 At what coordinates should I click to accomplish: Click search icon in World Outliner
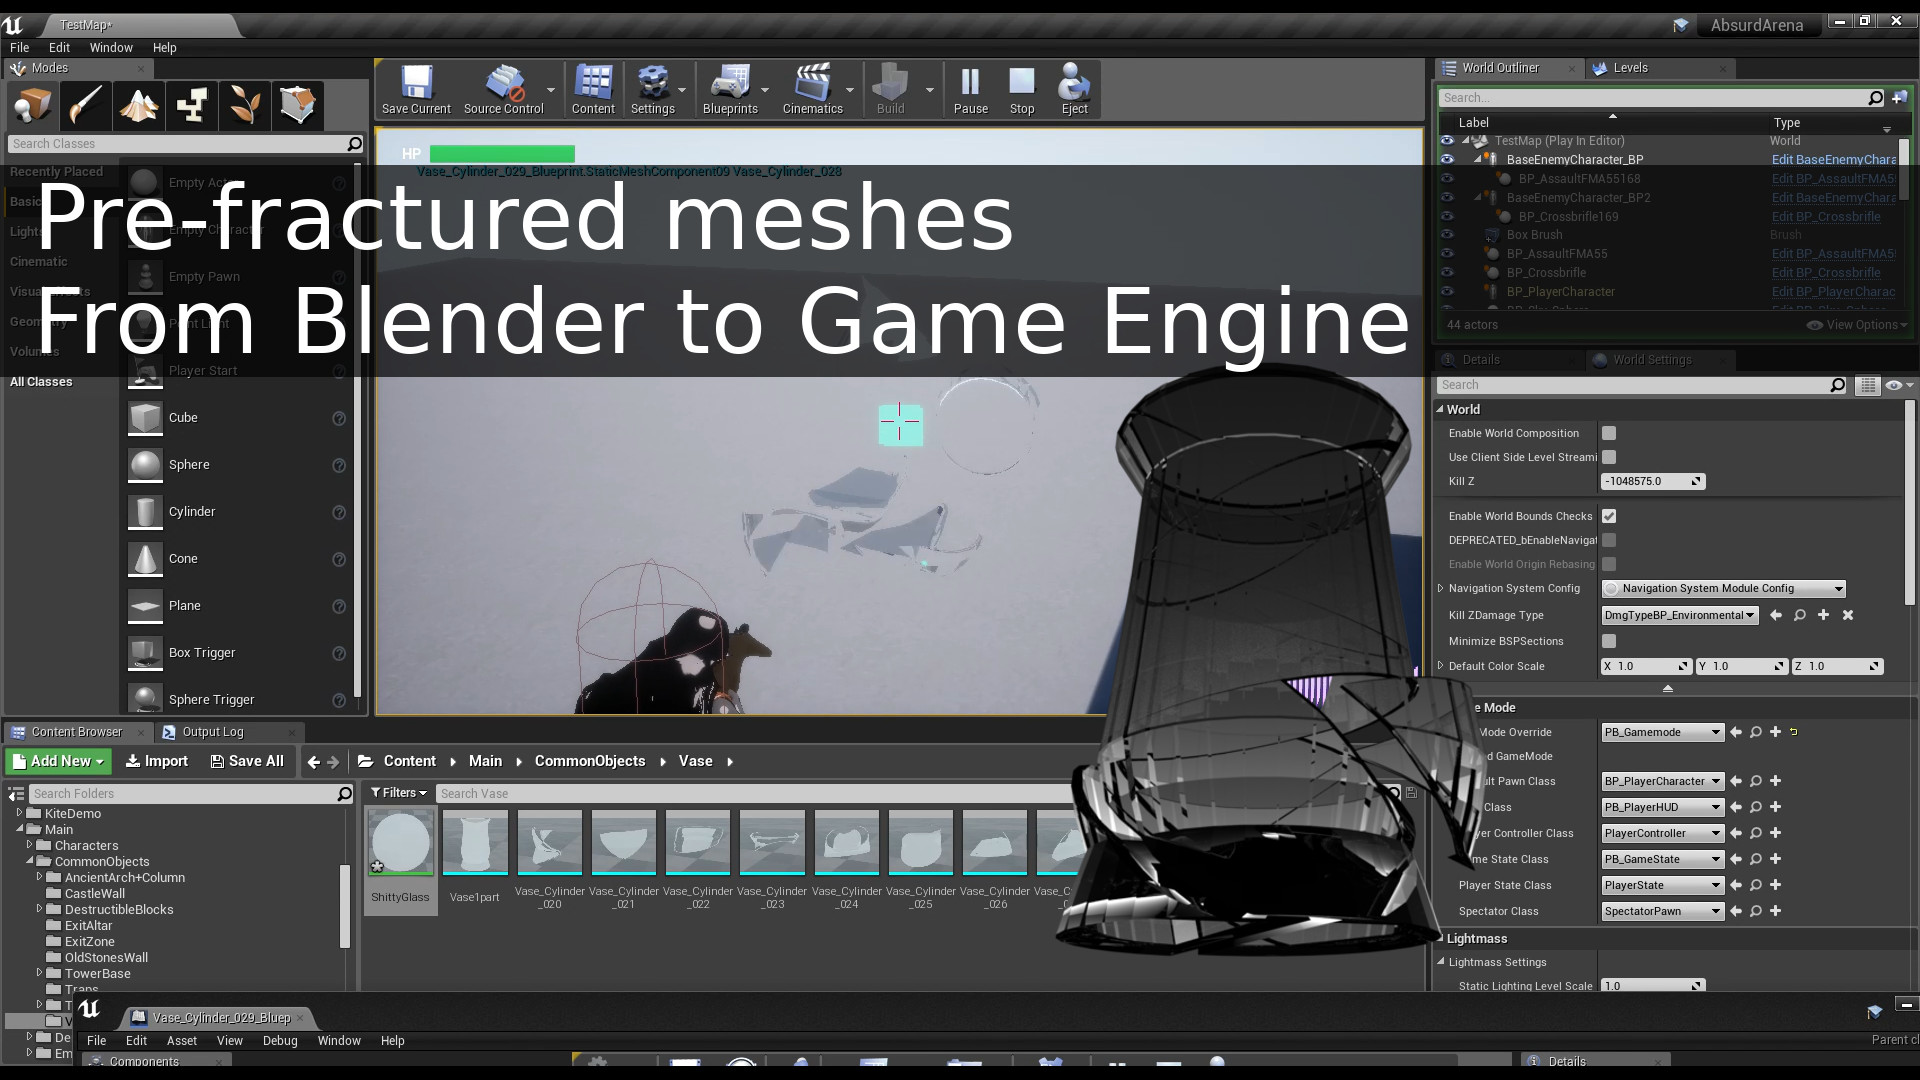click(x=1875, y=98)
